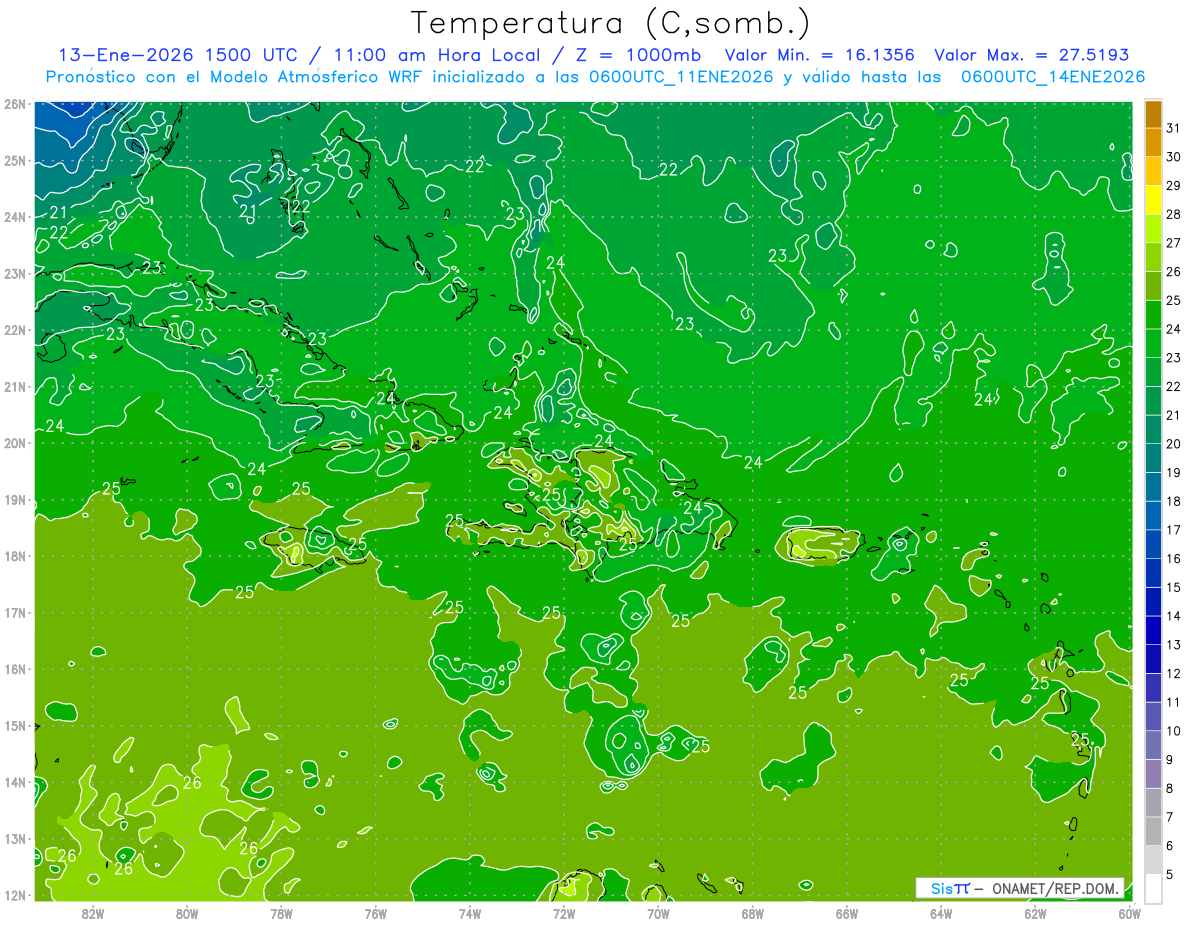Screen dimensions: 1200x927
Task: Click the 17N latitude axis label
Action: click(14, 613)
